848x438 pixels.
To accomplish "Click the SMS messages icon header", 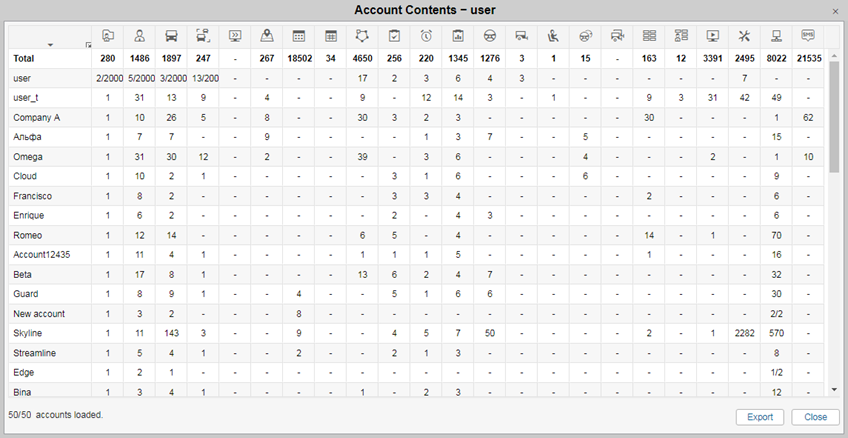I will (808, 36).
